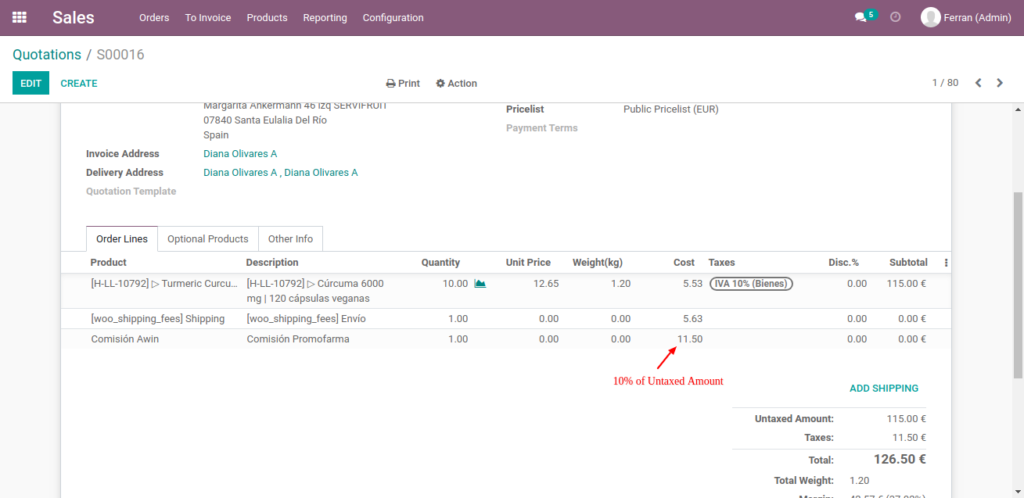Click the 12.65 unit price cell
Image resolution: width=1024 pixels, height=498 pixels.
[546, 284]
